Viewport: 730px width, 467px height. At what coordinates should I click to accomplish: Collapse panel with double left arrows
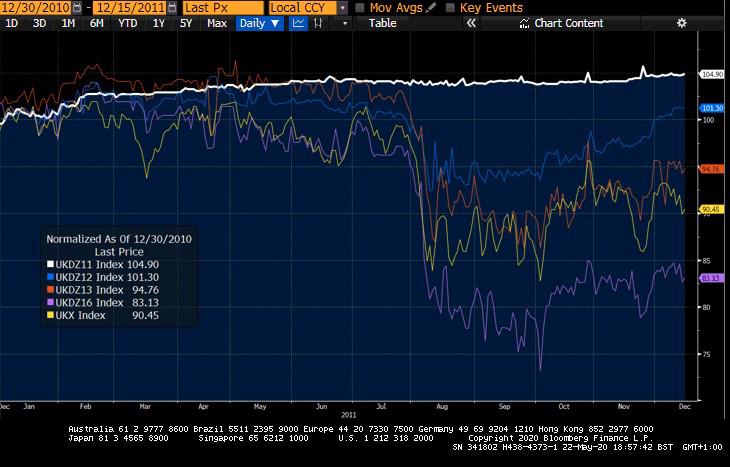[470, 23]
